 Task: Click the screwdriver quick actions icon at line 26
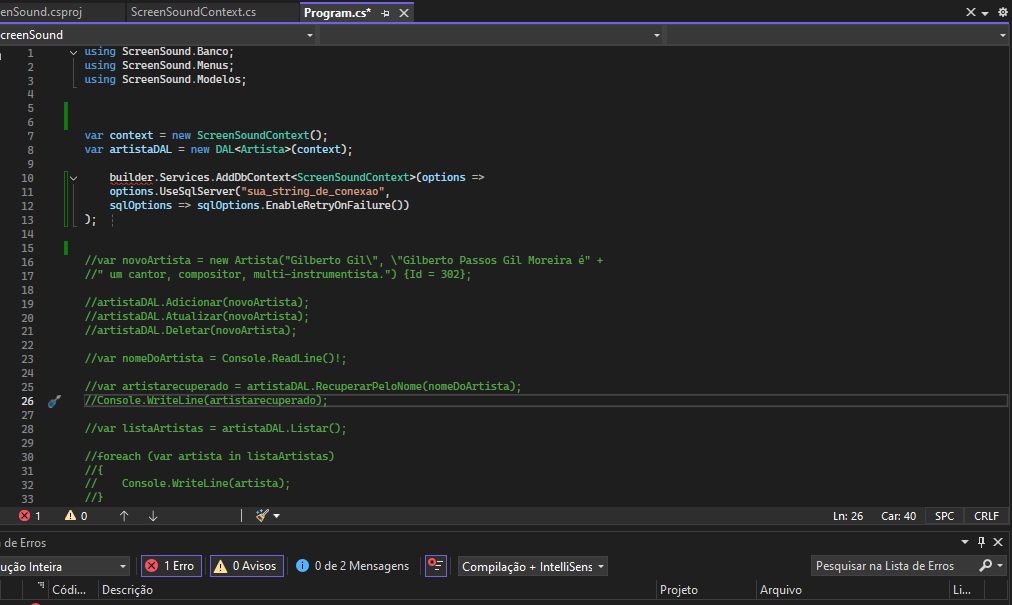pos(54,401)
